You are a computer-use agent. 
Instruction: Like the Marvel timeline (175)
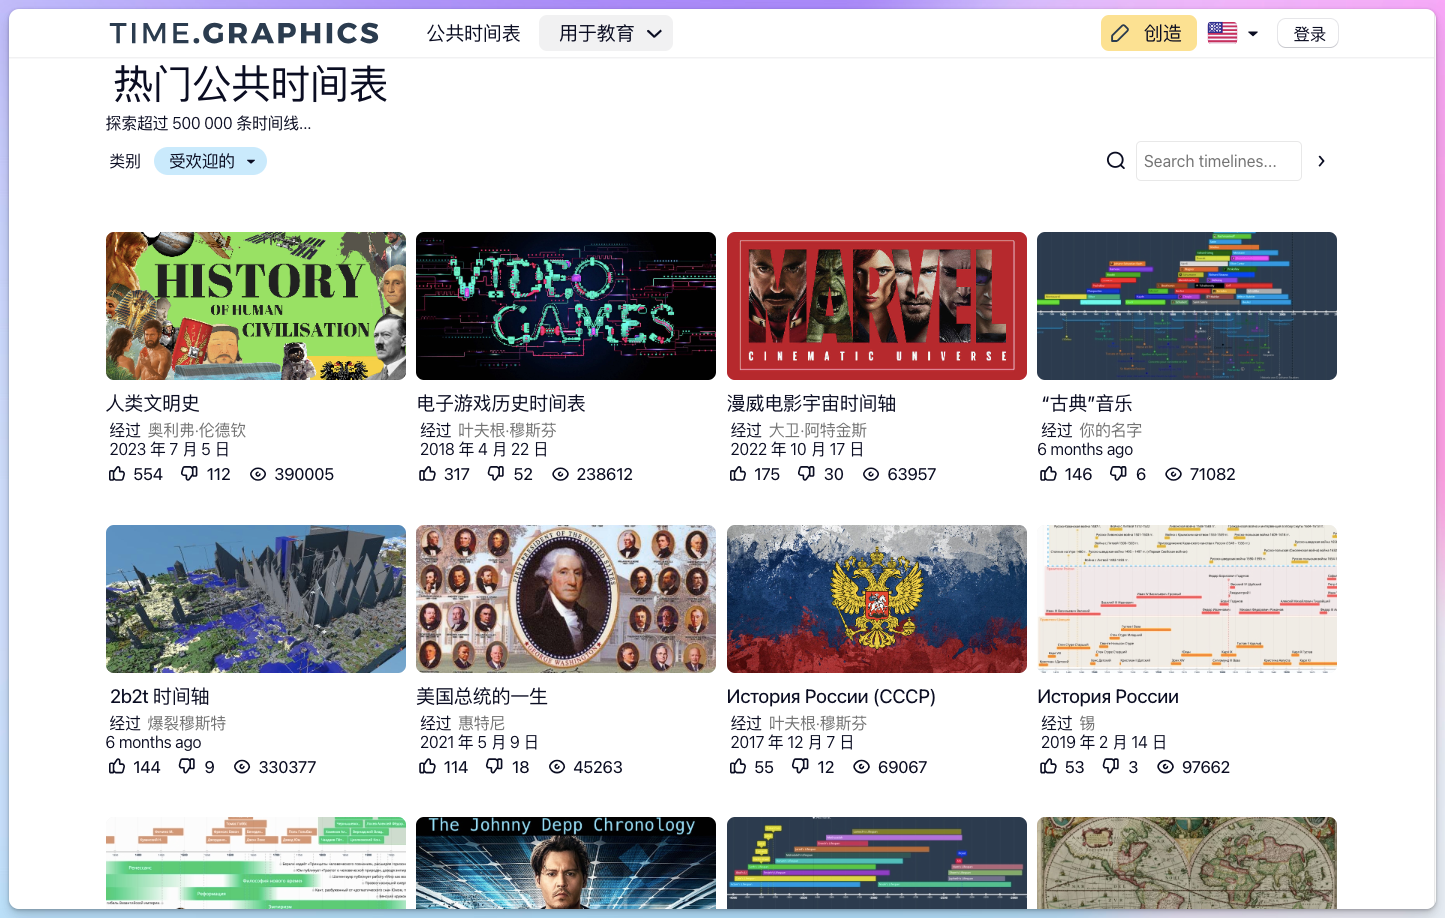pyautogui.click(x=738, y=474)
